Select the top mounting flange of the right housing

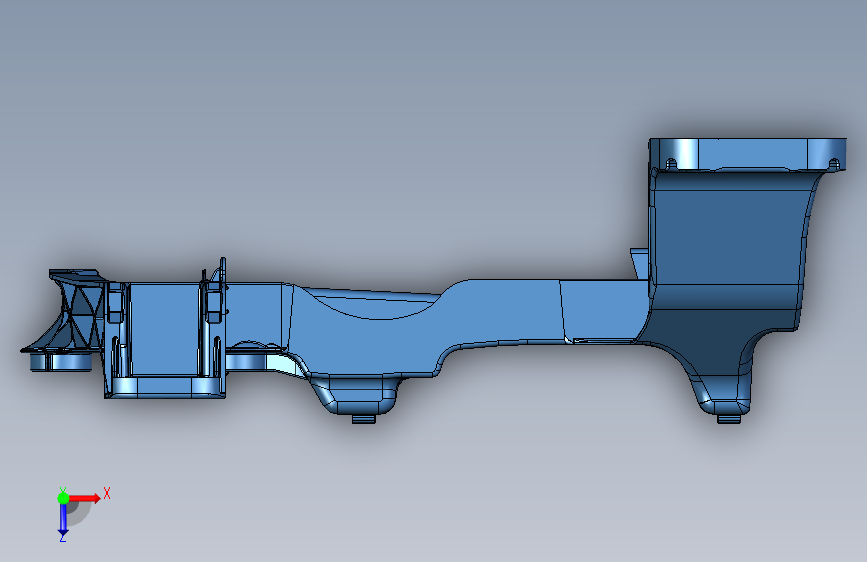coord(748,154)
